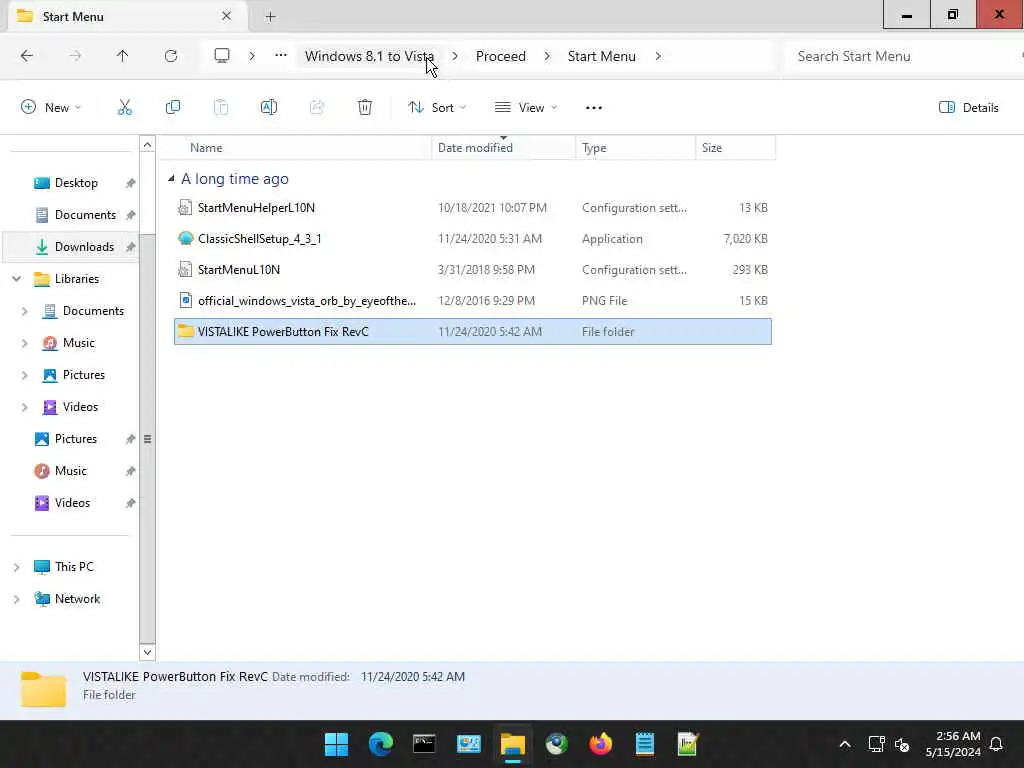The width and height of the screenshot is (1024, 768).
Task: Click the Rename icon
Action: coord(268,108)
